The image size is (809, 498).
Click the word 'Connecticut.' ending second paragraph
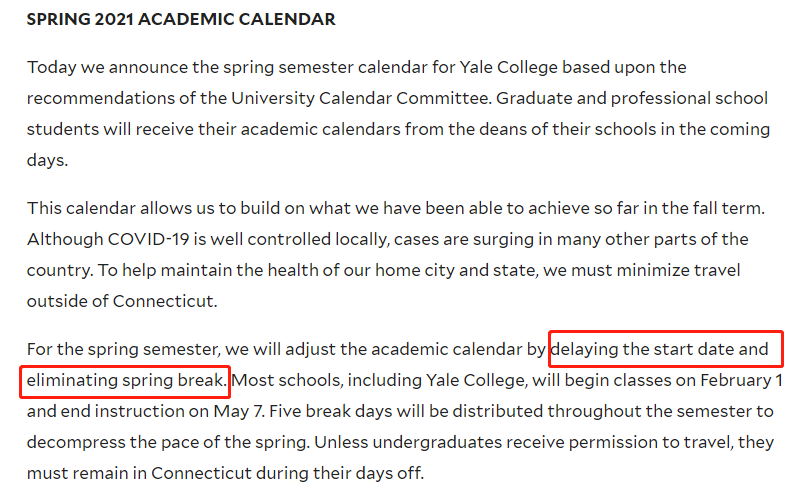(x=165, y=301)
